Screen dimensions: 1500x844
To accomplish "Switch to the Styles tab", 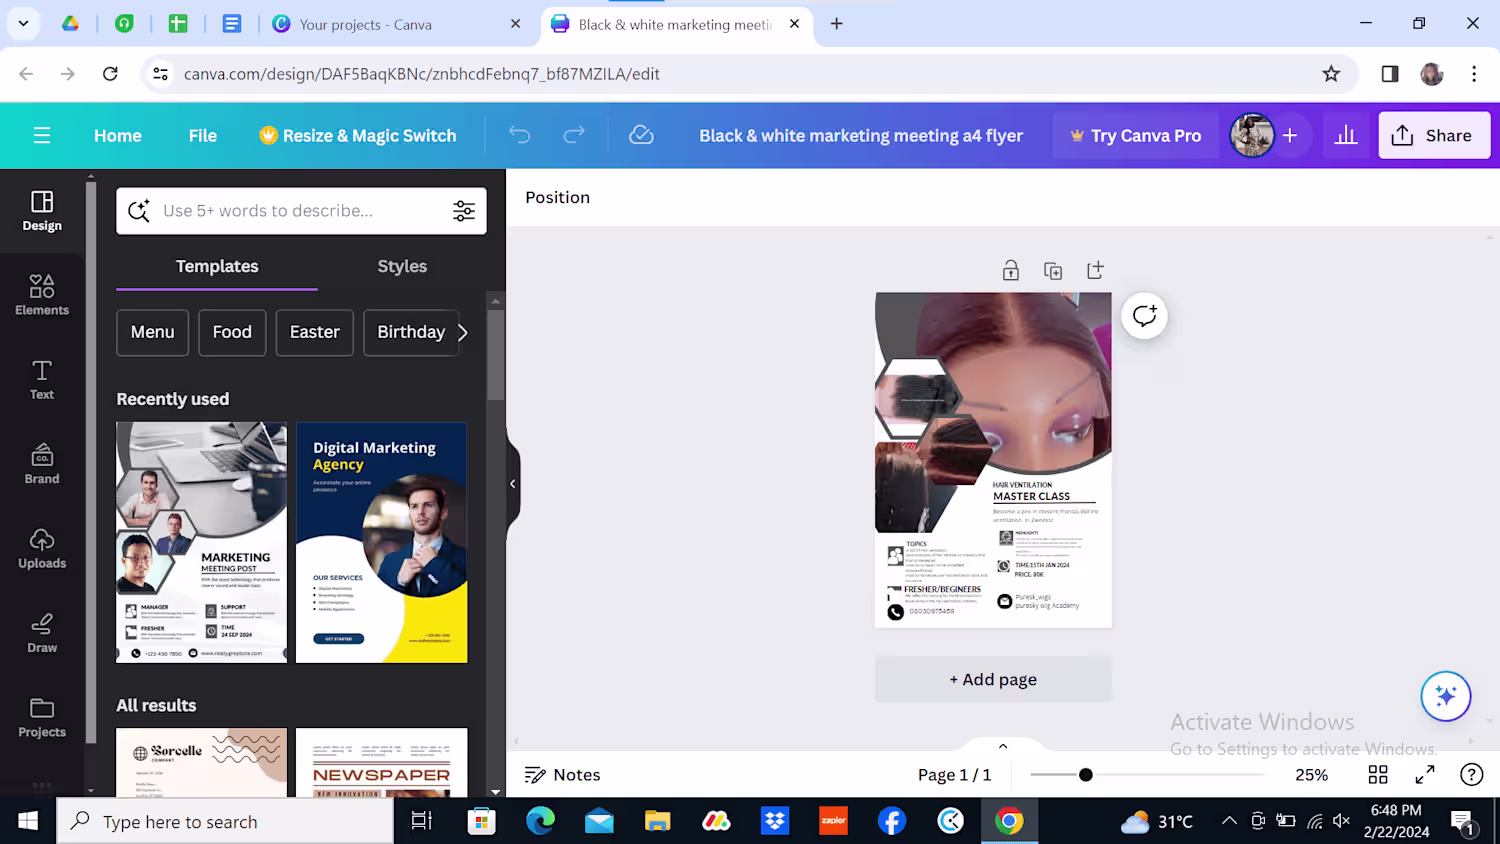I will click(402, 267).
